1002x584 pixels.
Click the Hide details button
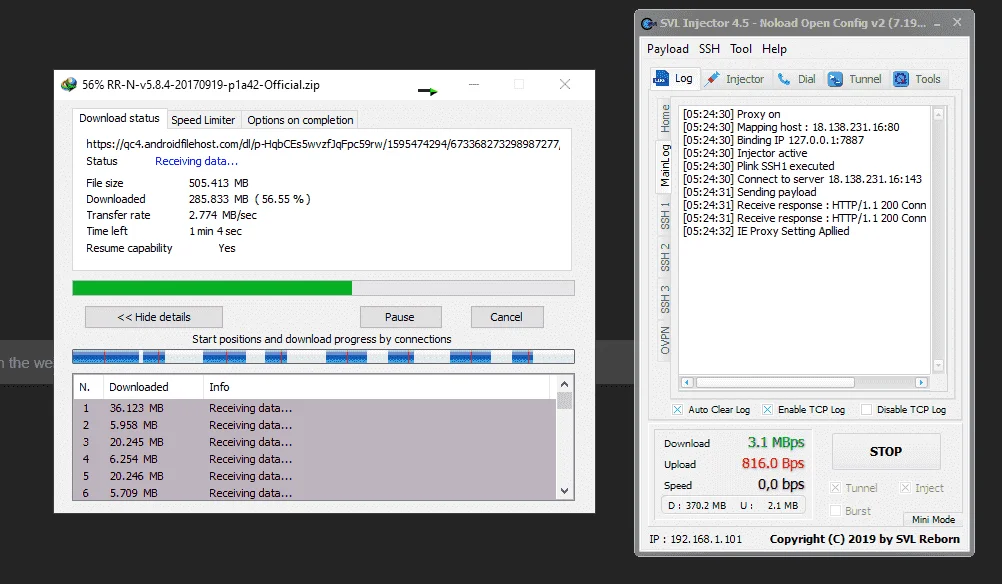coord(154,317)
